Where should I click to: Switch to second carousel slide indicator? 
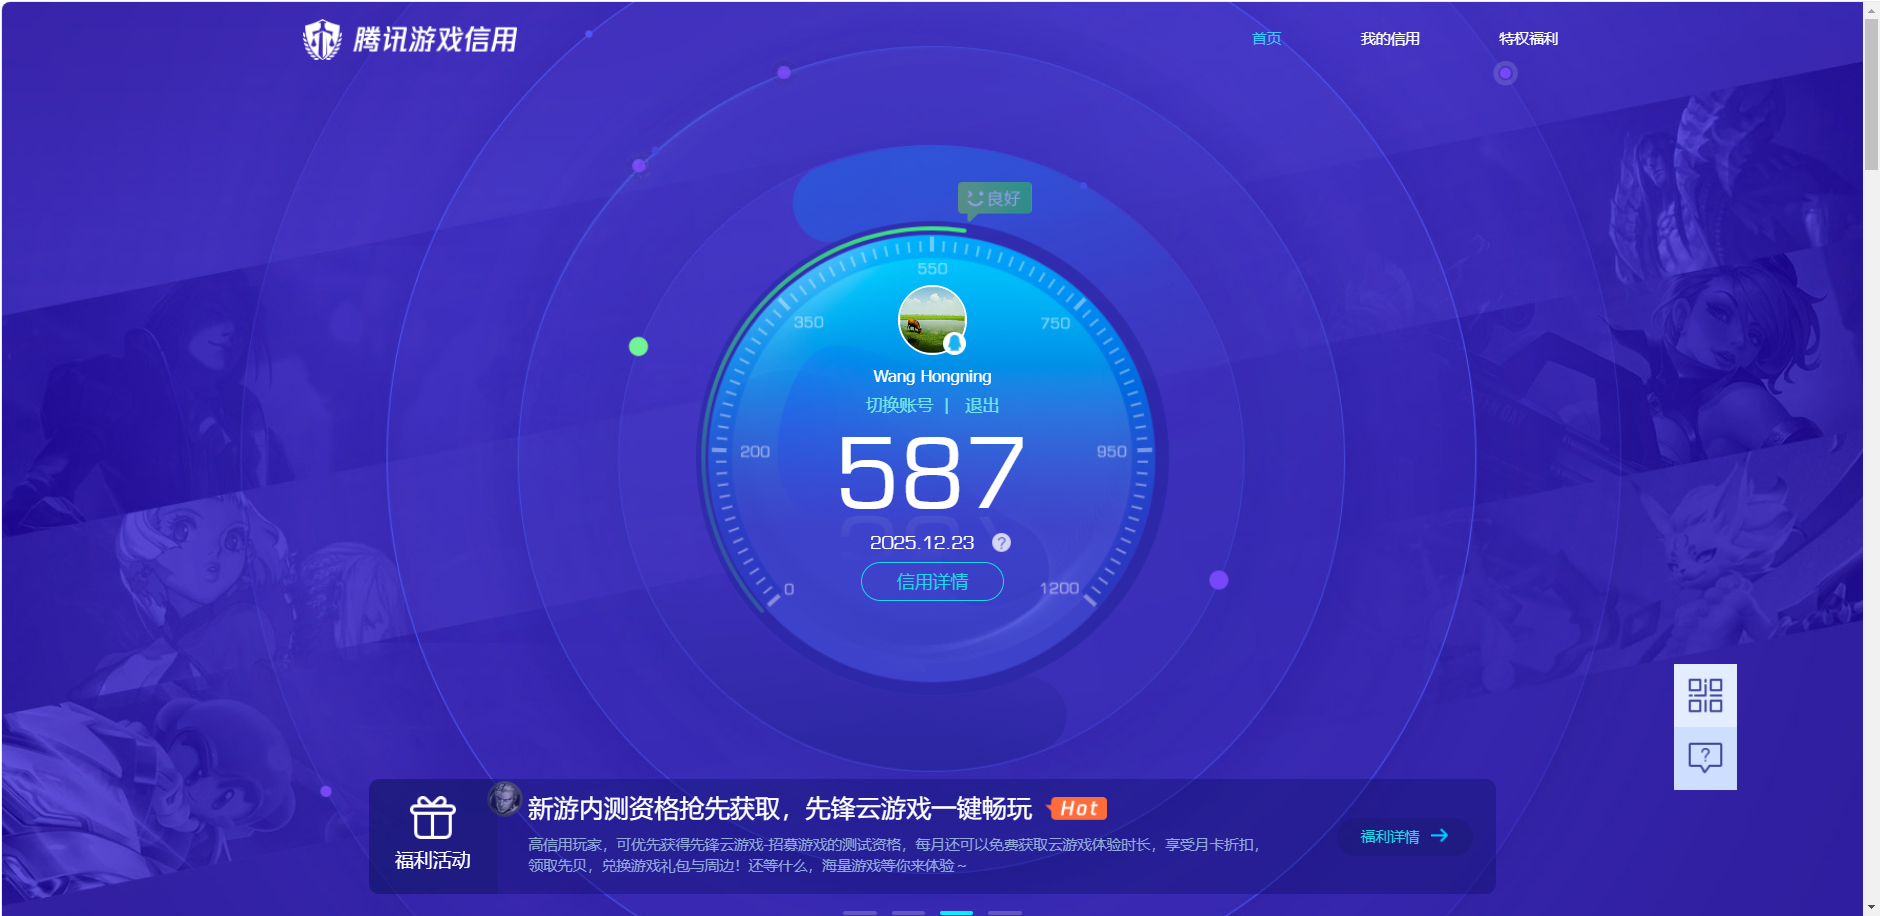[x=908, y=912]
